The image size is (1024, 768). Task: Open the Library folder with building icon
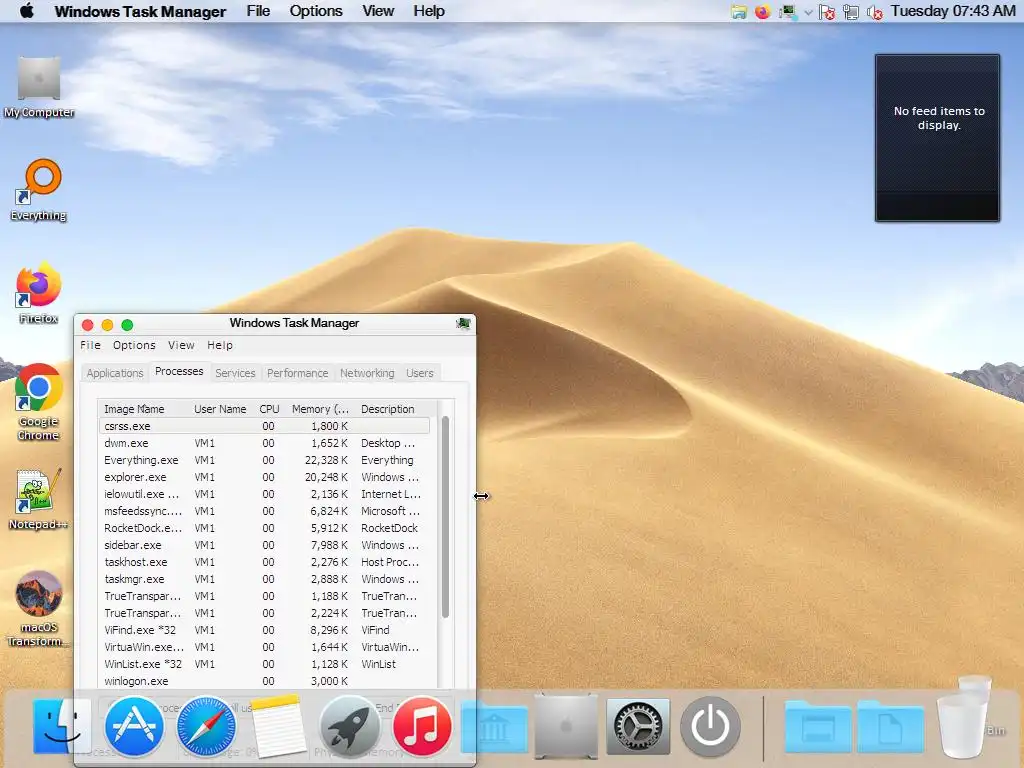(494, 728)
